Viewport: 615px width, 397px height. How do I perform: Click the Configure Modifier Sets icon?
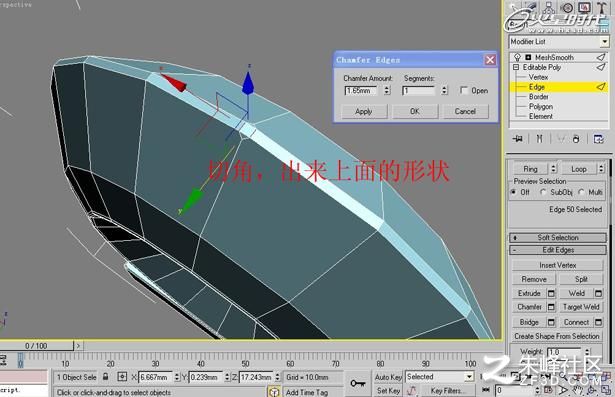(599, 139)
